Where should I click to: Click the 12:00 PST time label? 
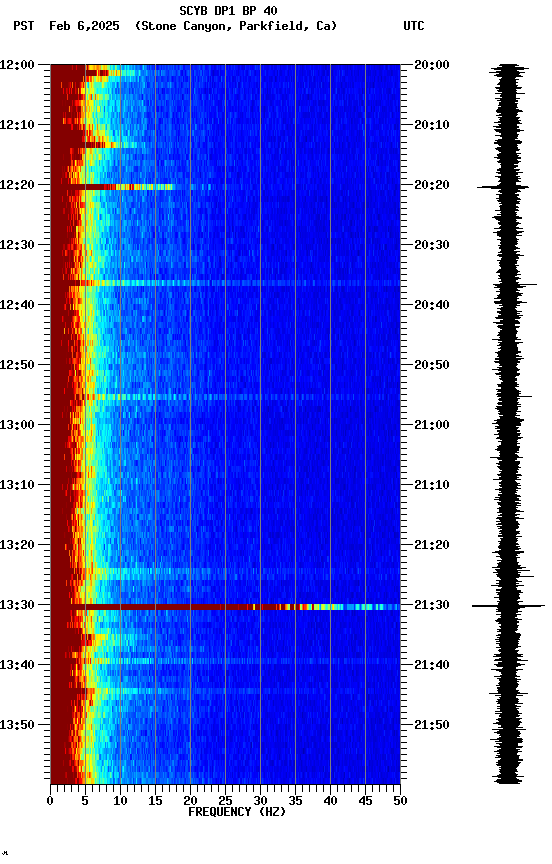17,65
